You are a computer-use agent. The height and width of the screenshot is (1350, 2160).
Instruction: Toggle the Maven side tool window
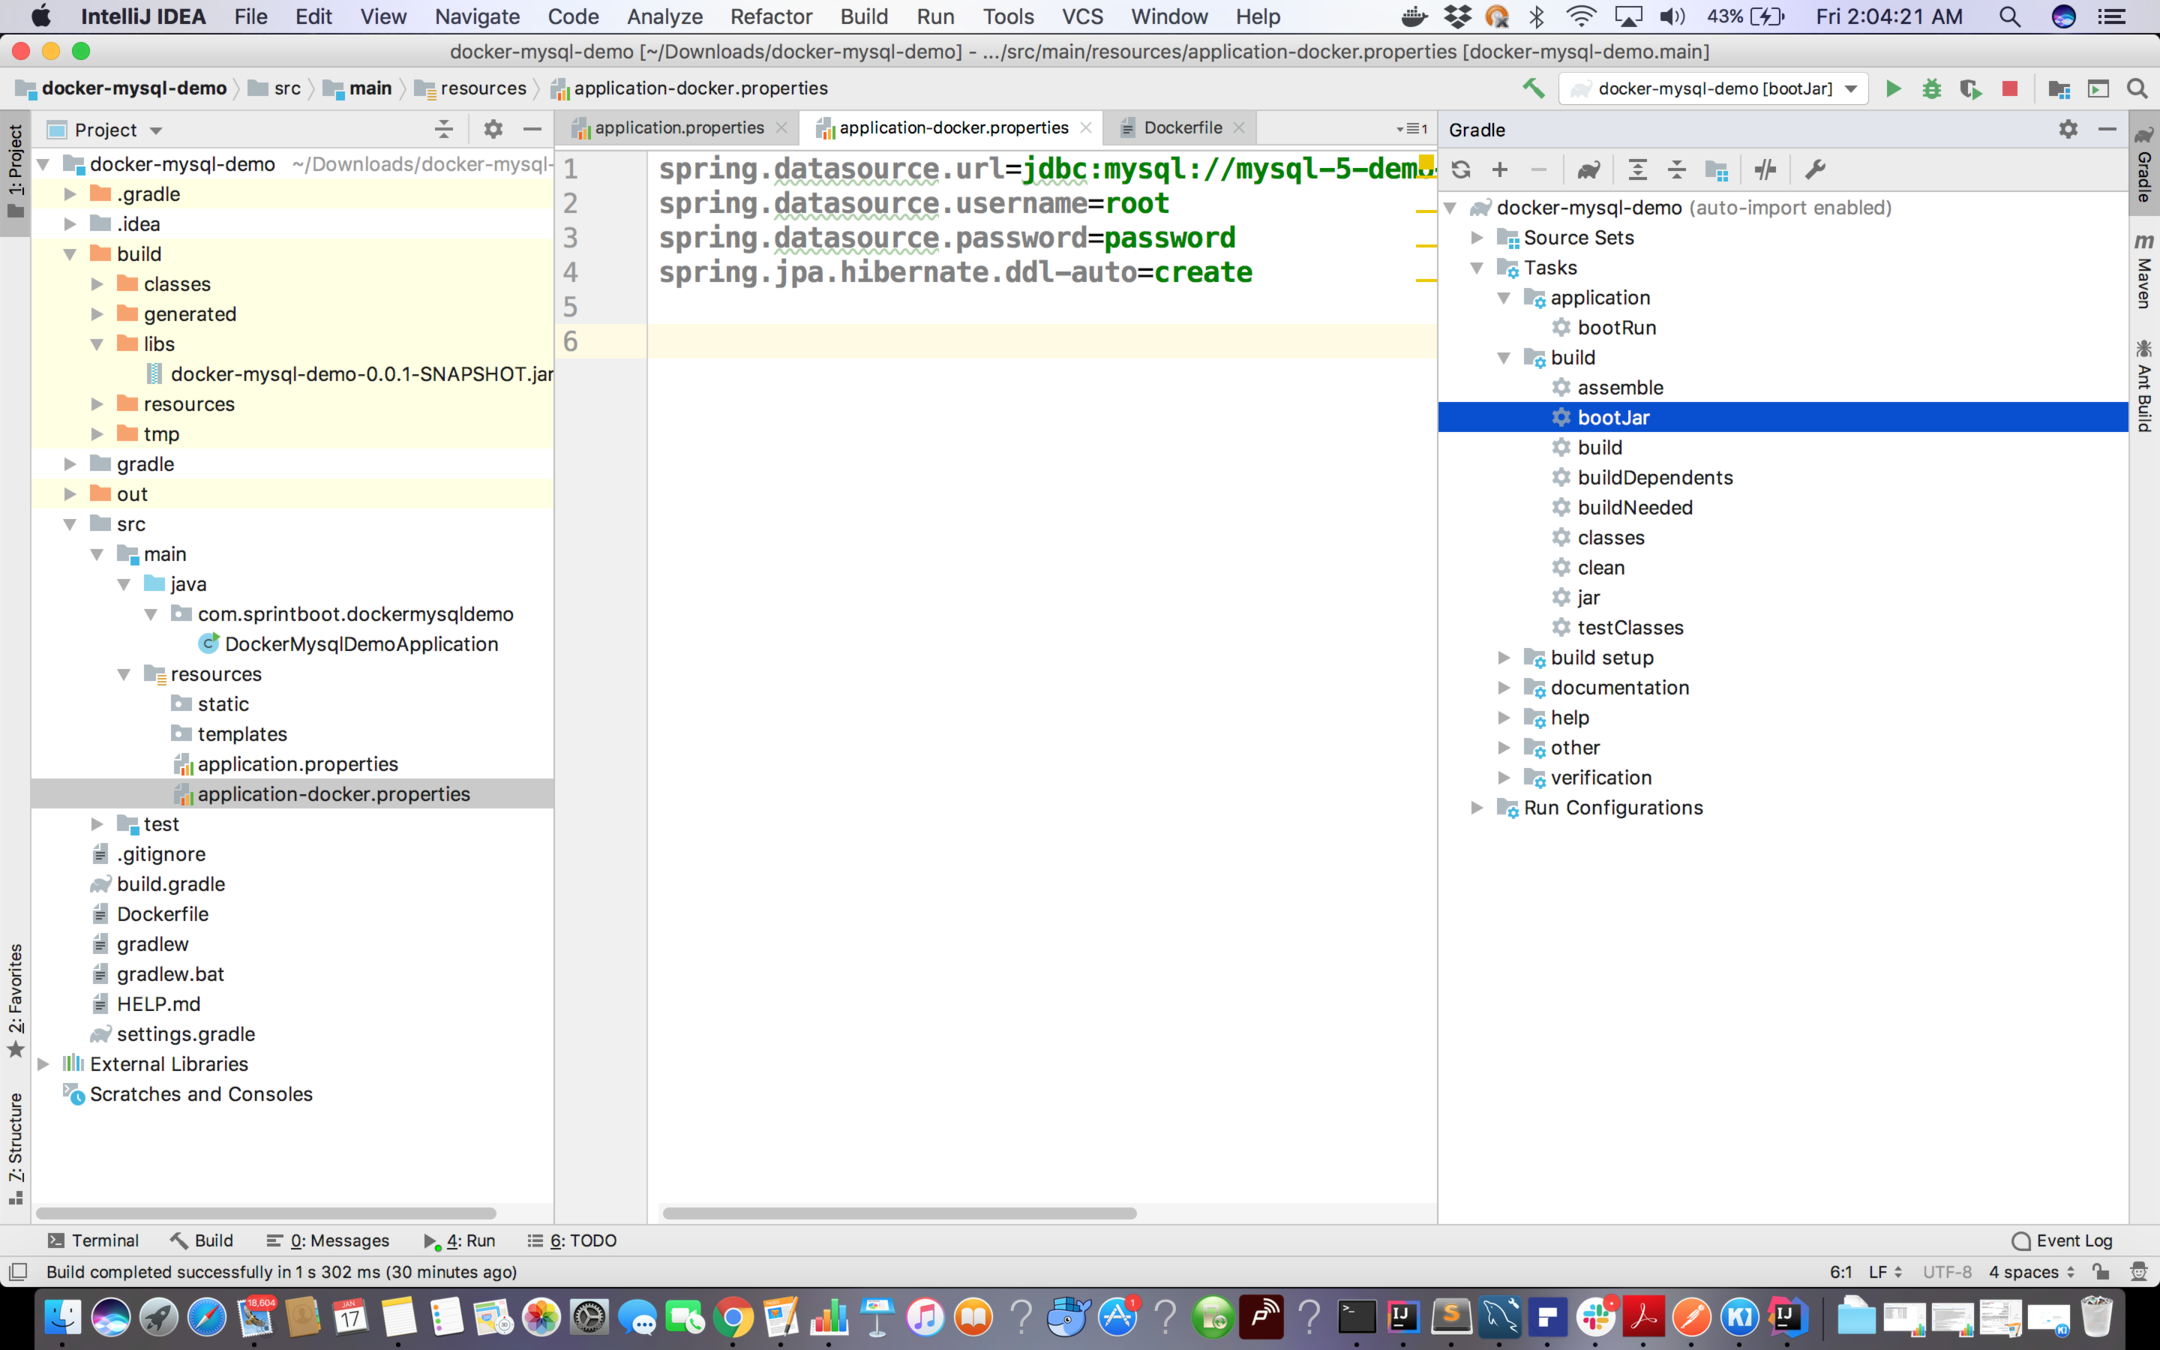(x=2143, y=272)
